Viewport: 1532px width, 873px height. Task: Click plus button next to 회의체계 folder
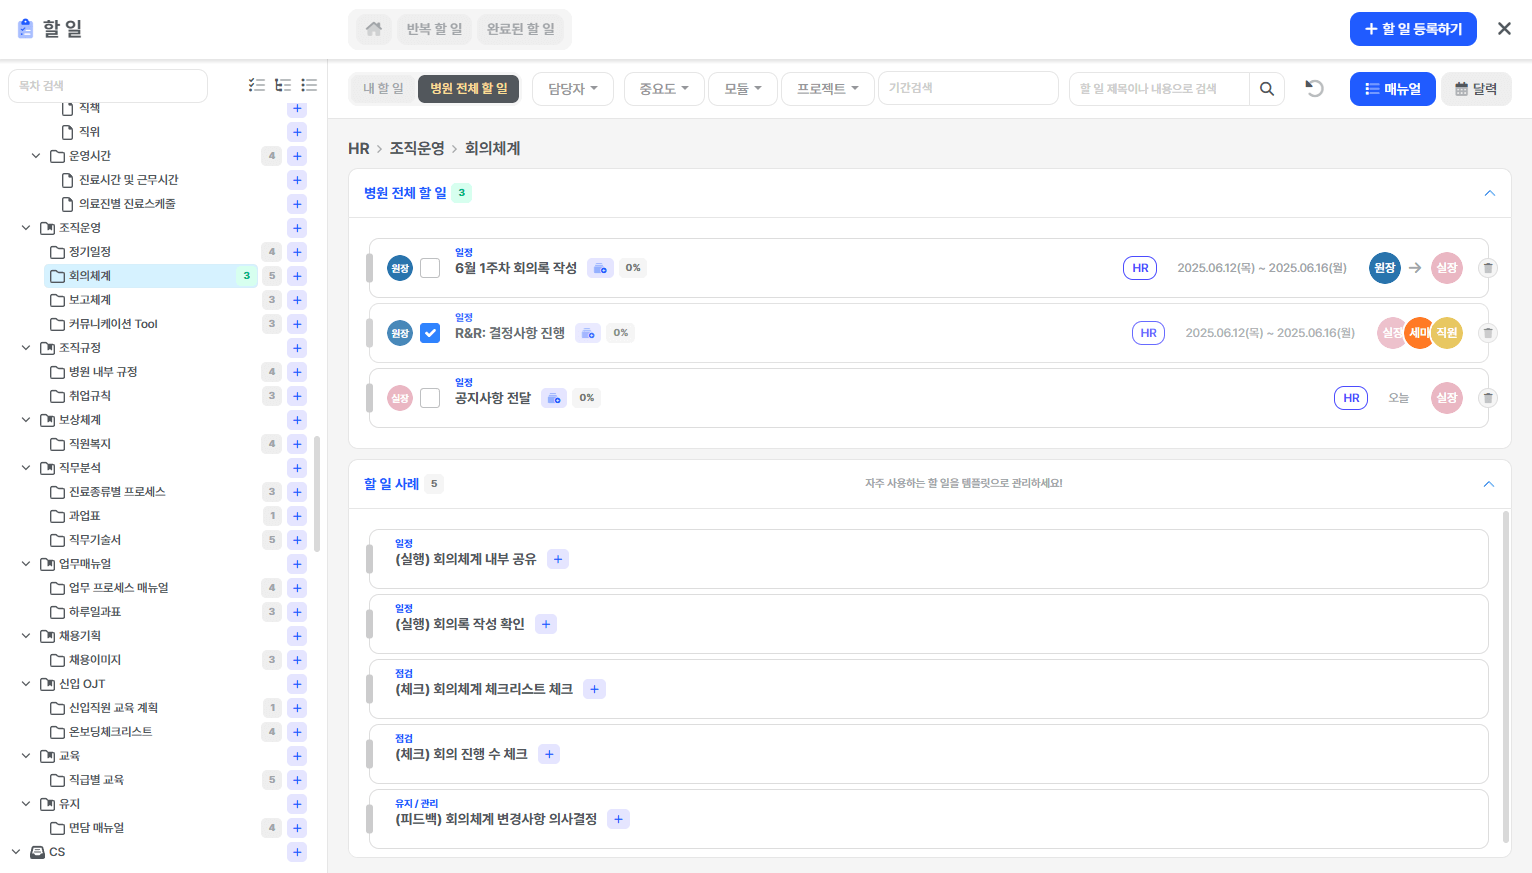[297, 276]
